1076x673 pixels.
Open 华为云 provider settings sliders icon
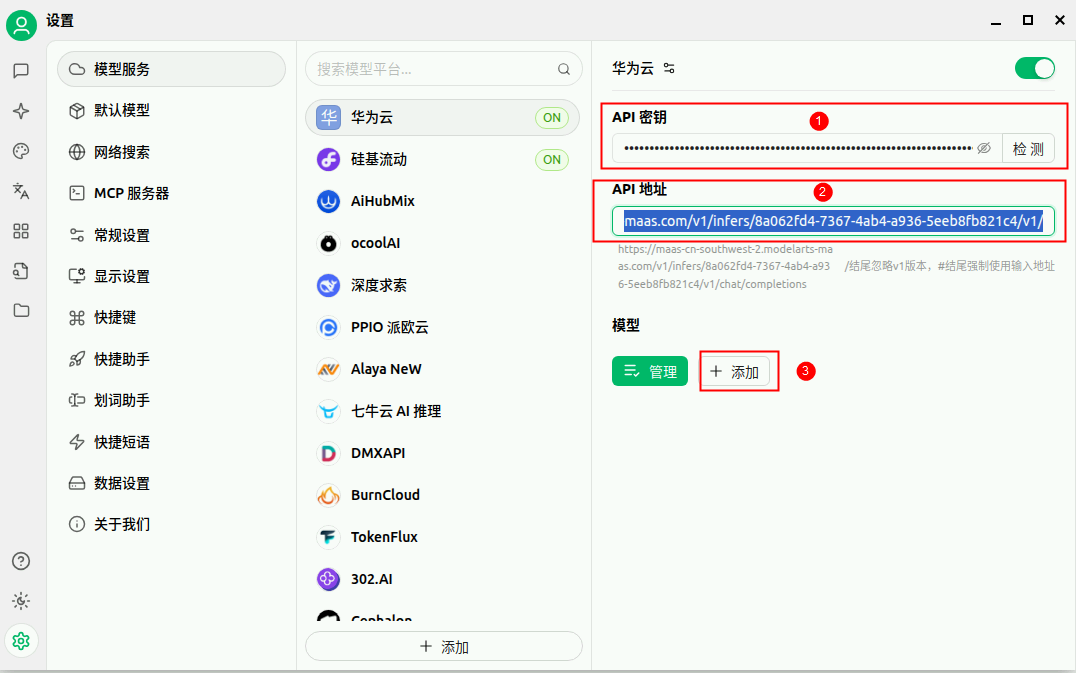click(669, 69)
